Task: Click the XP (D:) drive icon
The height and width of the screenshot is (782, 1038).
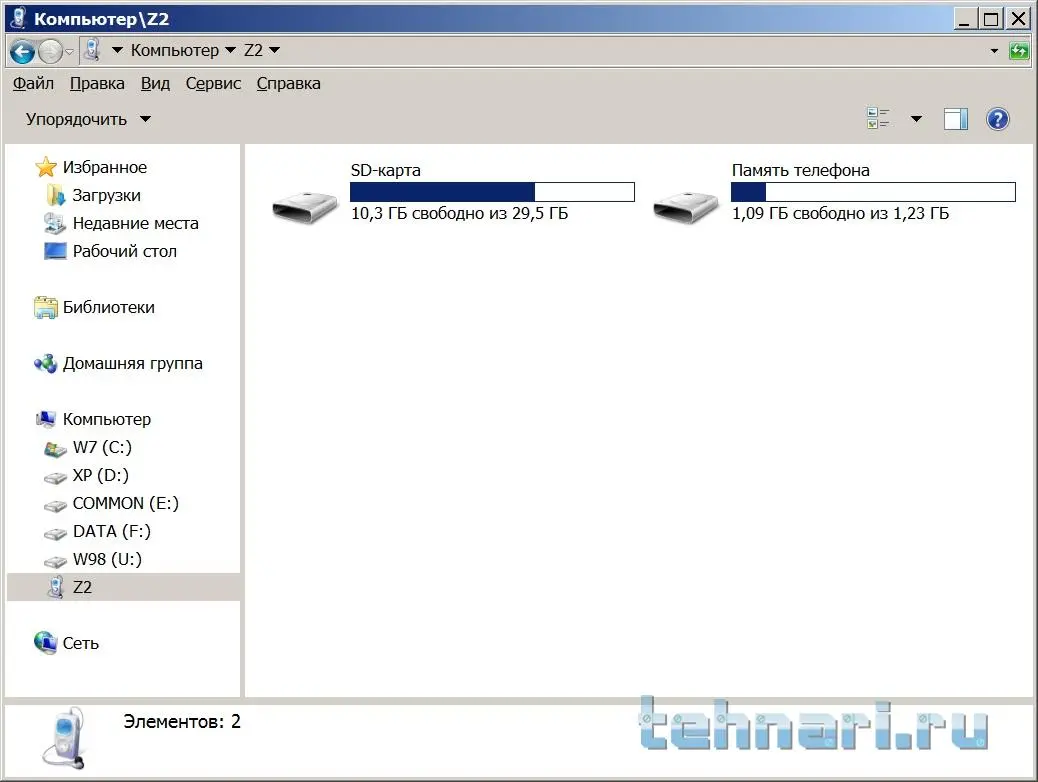Action: click(55, 477)
